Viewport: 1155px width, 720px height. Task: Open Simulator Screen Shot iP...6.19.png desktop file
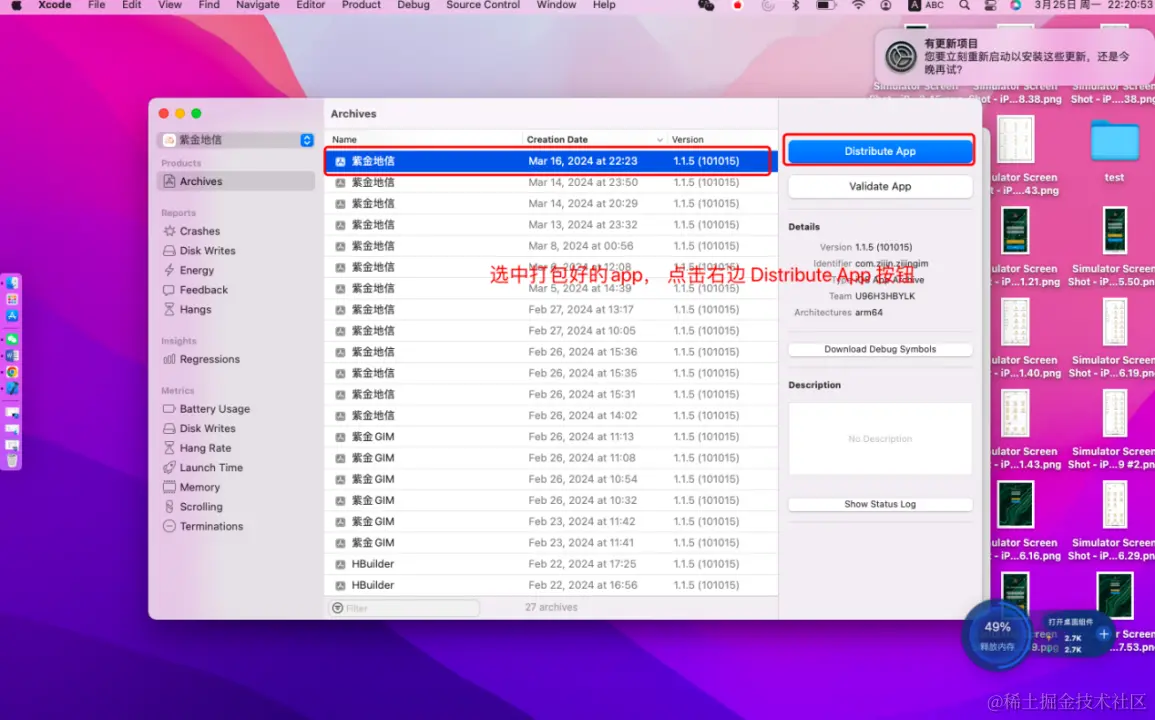[x=1114, y=339]
